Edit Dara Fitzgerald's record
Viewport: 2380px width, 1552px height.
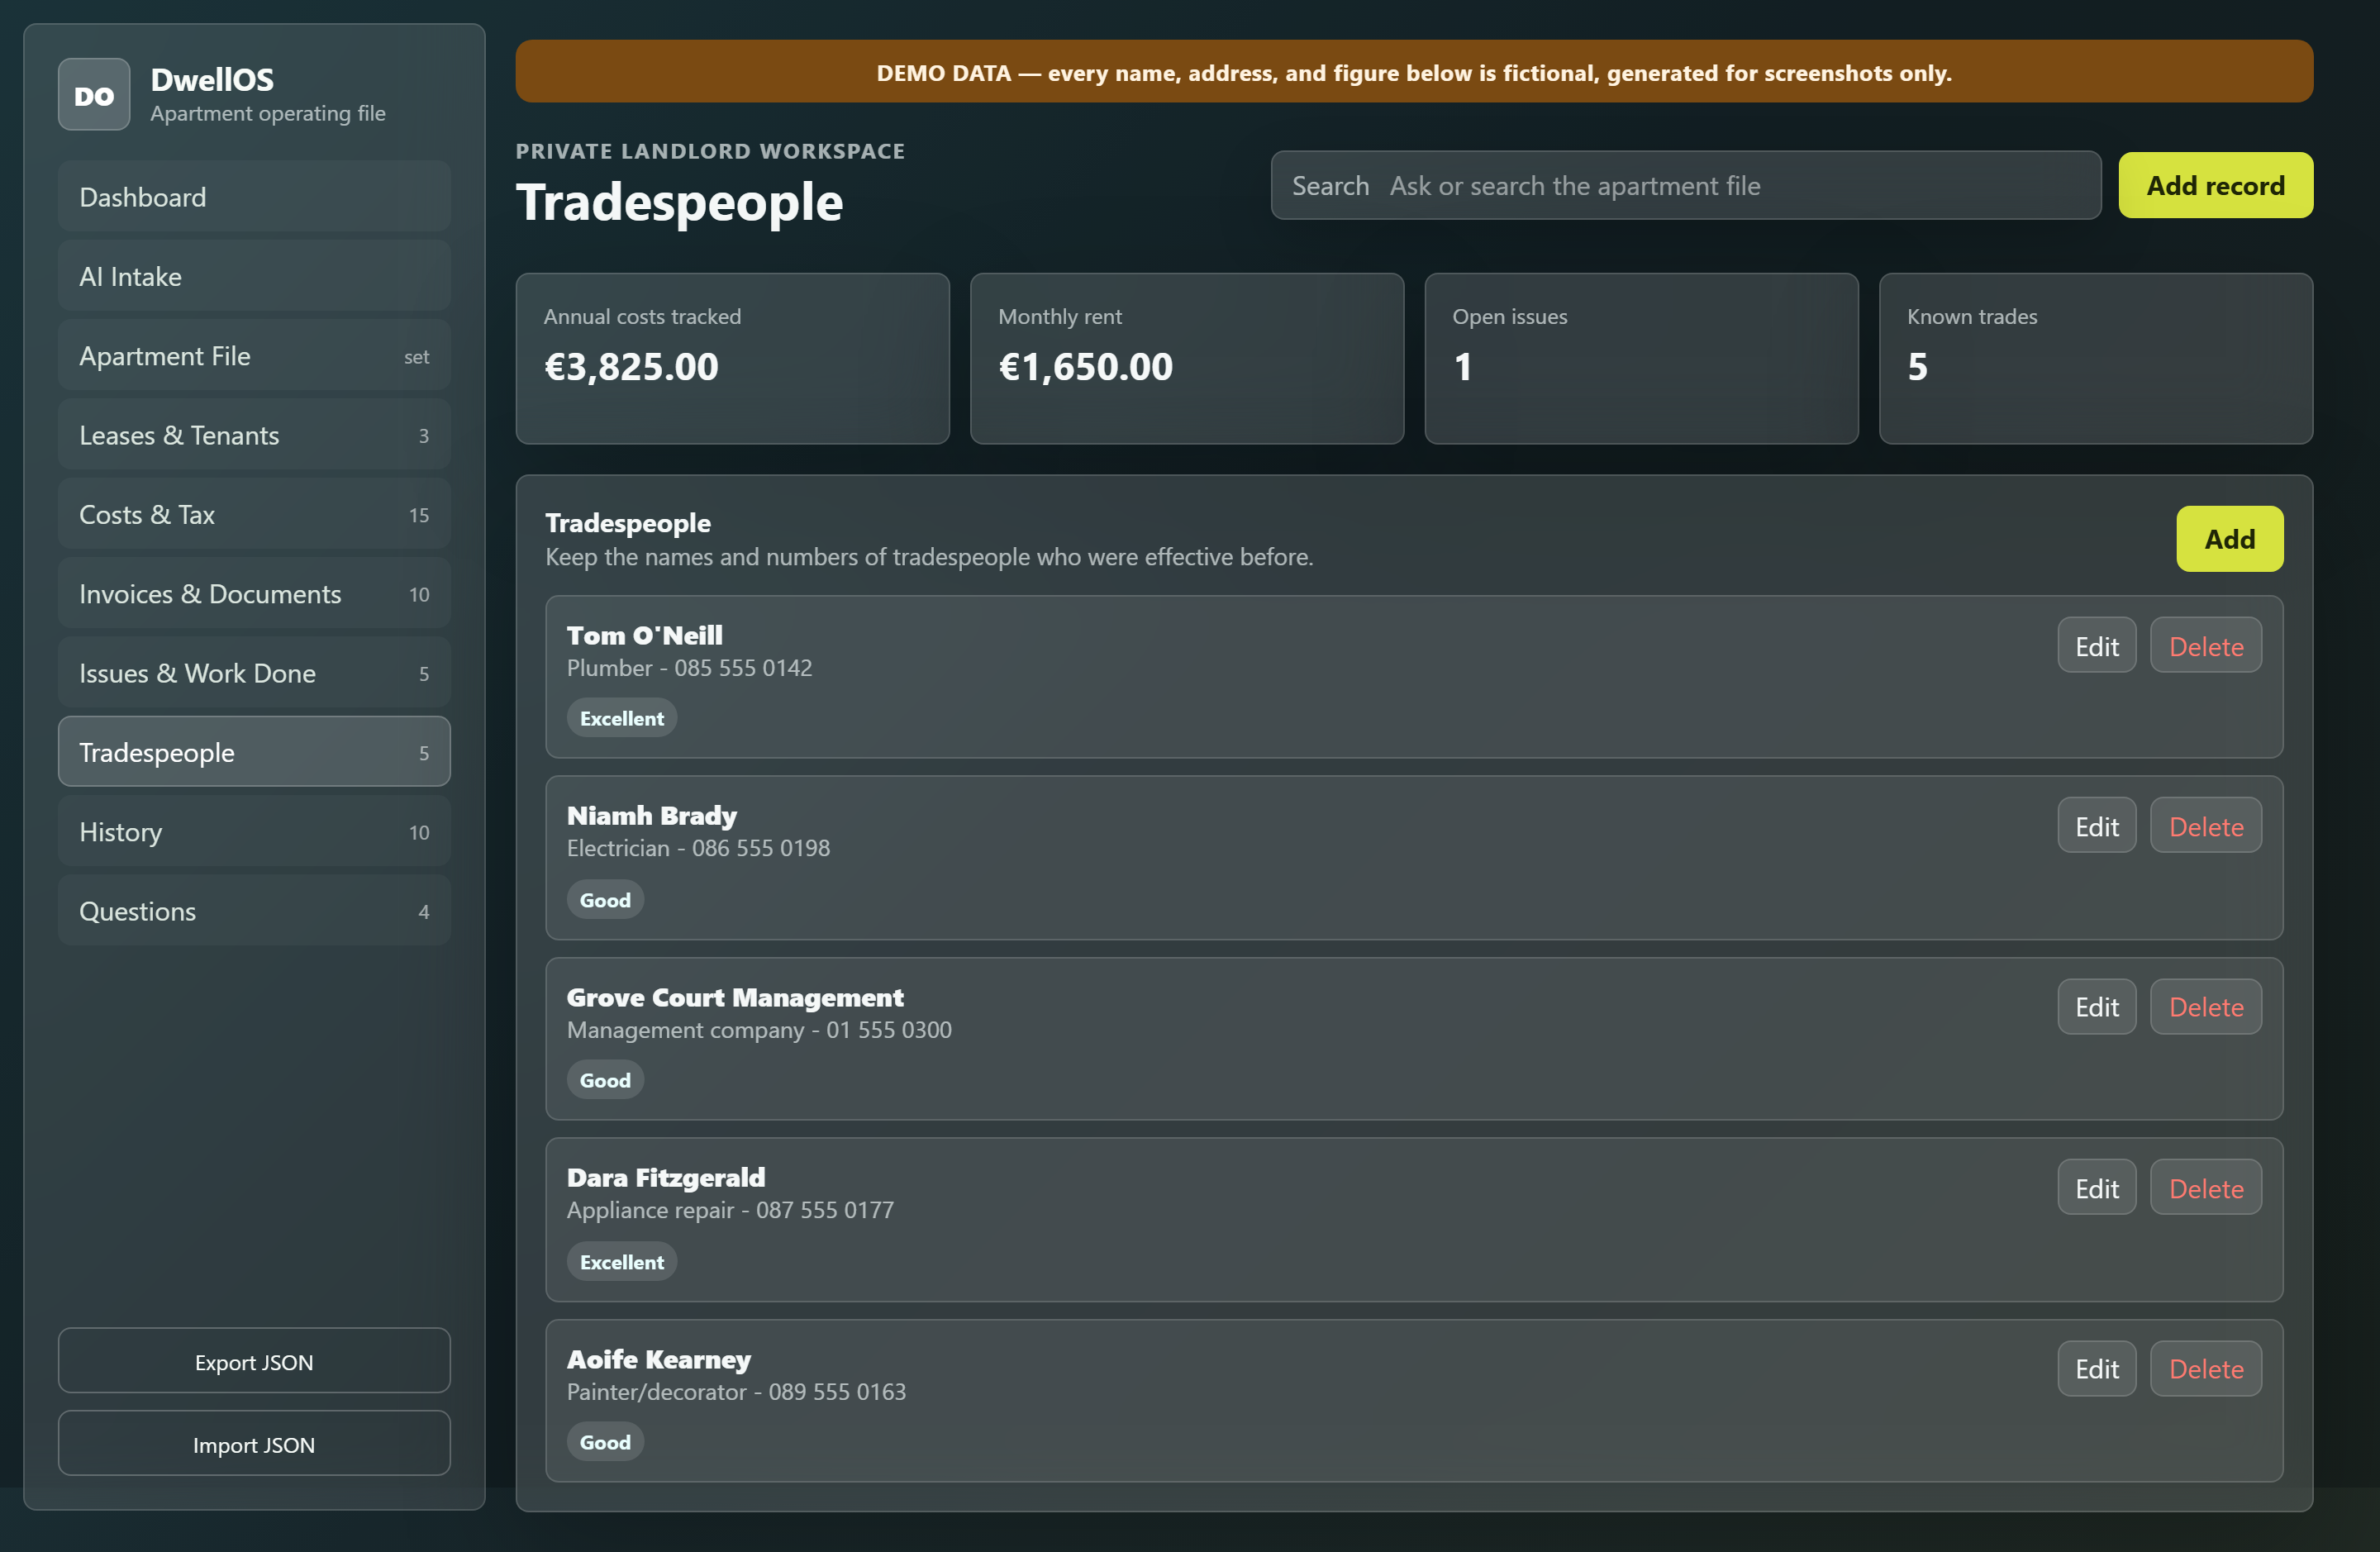pos(2097,1188)
